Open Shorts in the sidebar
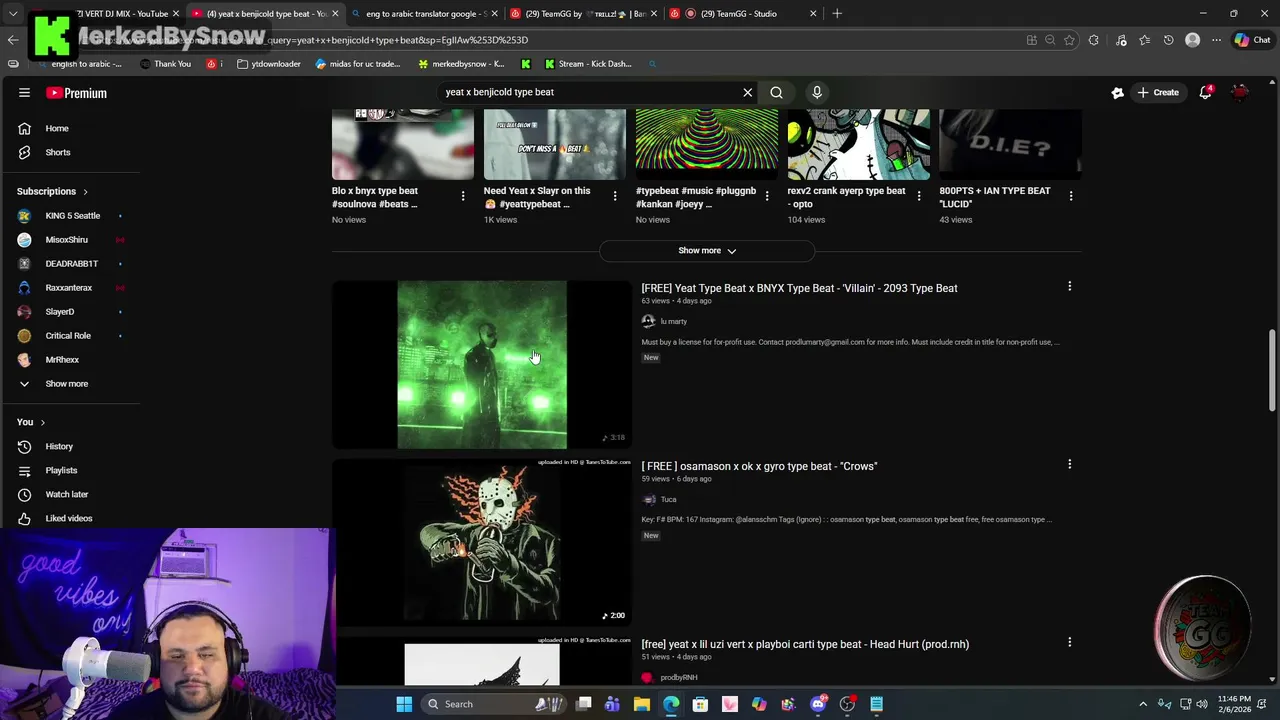 [x=58, y=152]
